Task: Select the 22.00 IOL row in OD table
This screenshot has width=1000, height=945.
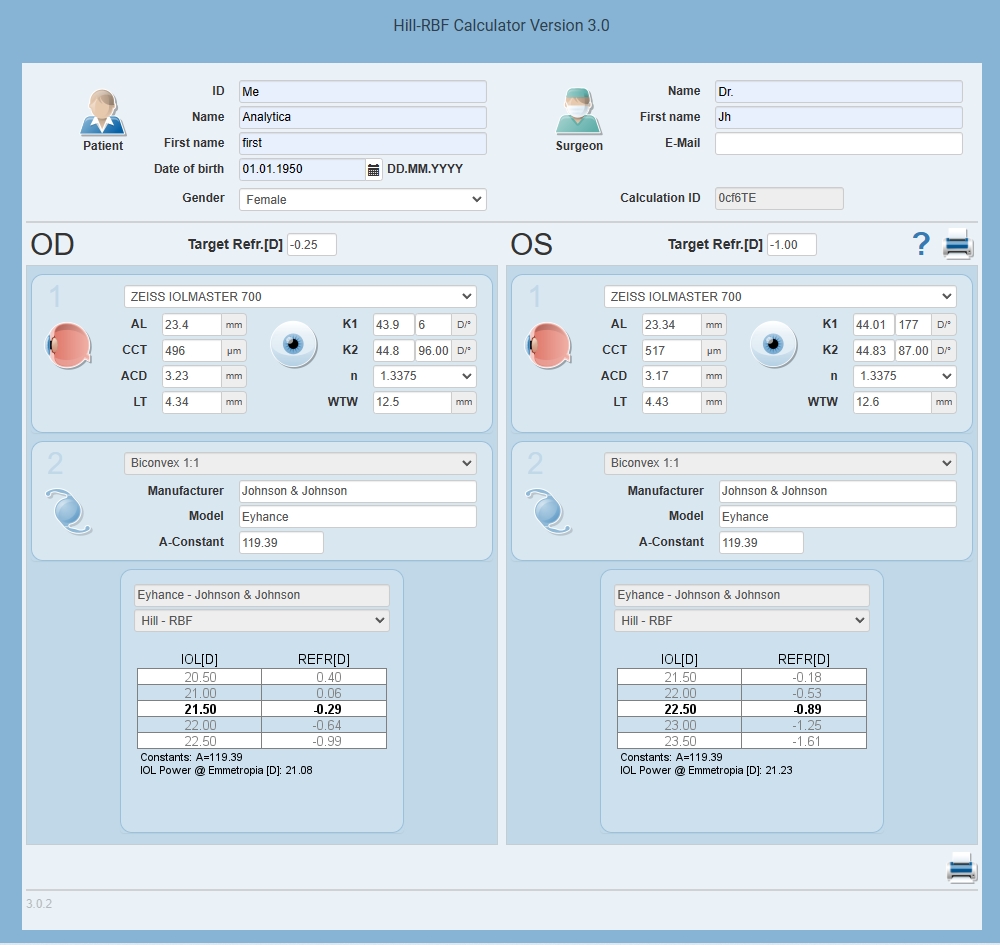Action: pyautogui.click(x=261, y=725)
